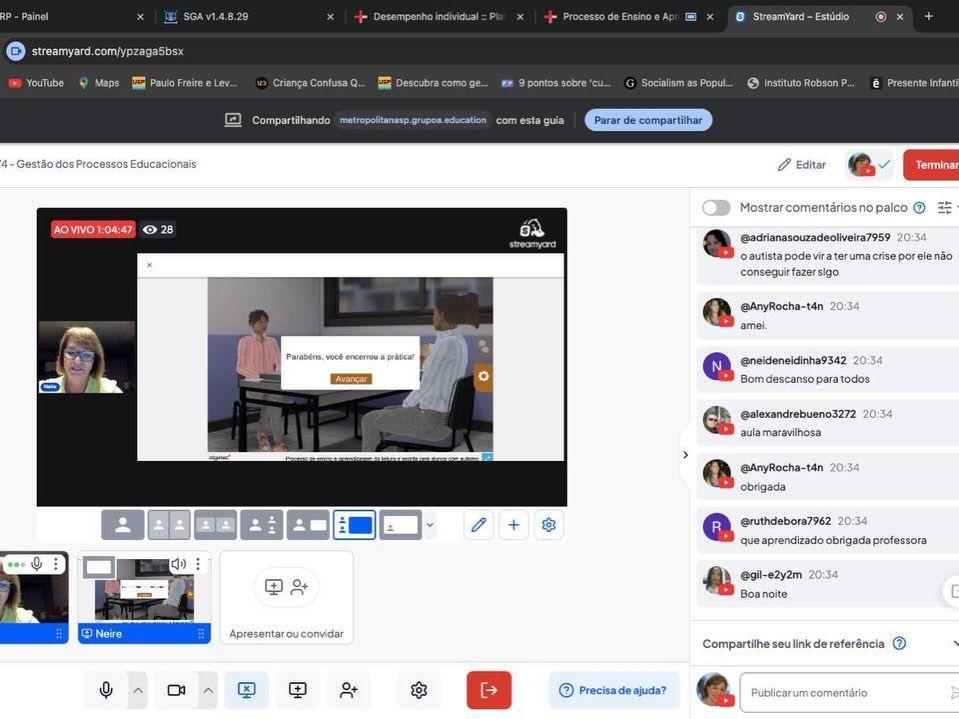Click Apresentar ou convidar card

pyautogui.click(x=286, y=597)
